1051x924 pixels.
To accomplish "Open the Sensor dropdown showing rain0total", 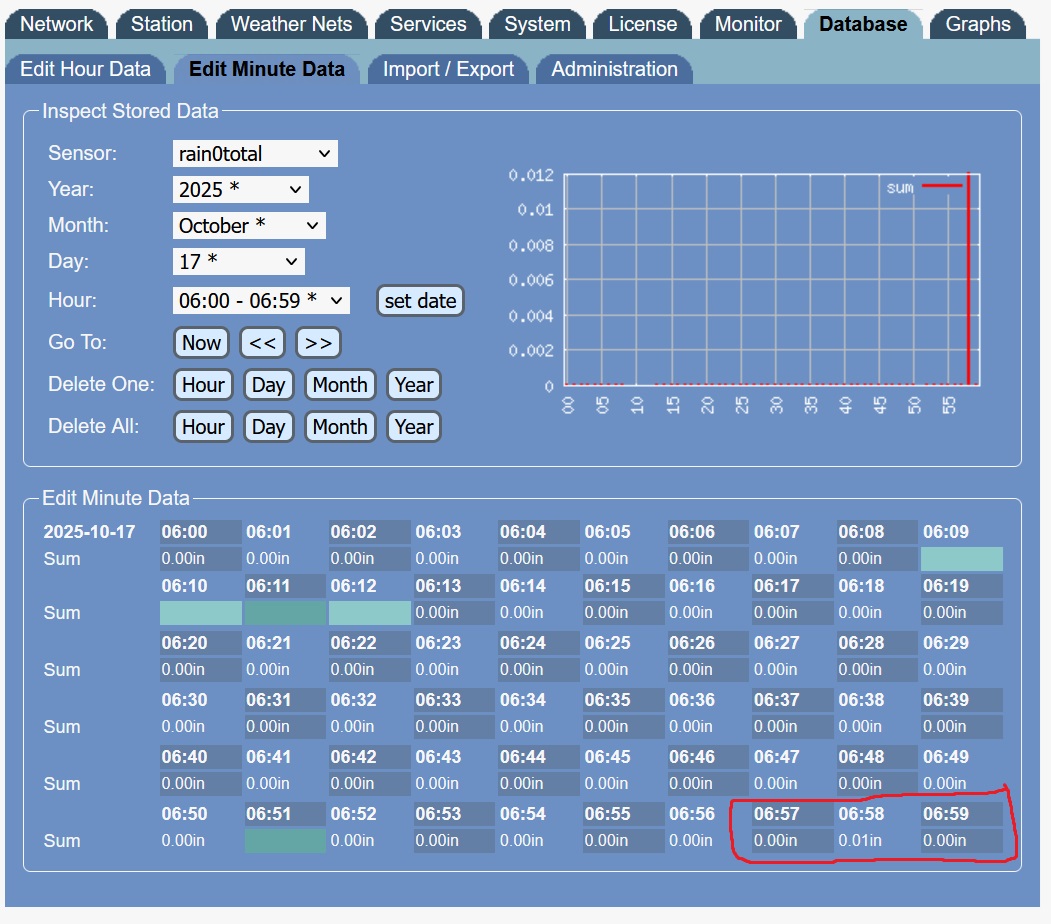I will (x=255, y=154).
